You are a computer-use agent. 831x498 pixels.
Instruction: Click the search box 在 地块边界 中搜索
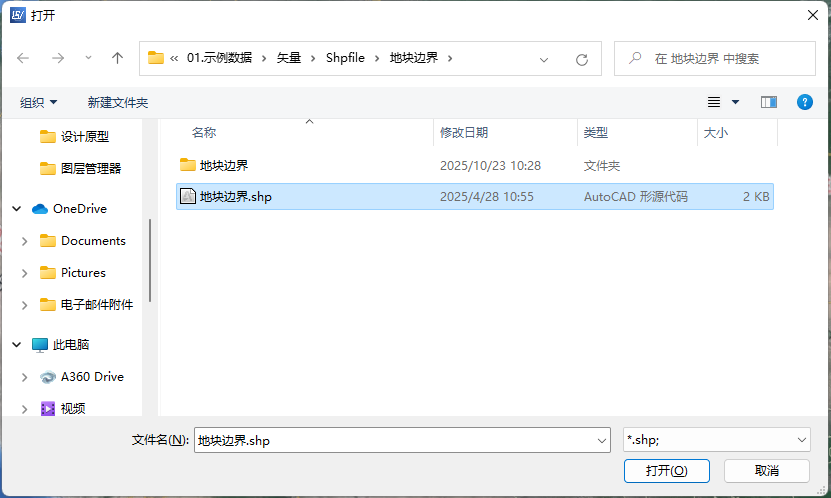(x=714, y=58)
